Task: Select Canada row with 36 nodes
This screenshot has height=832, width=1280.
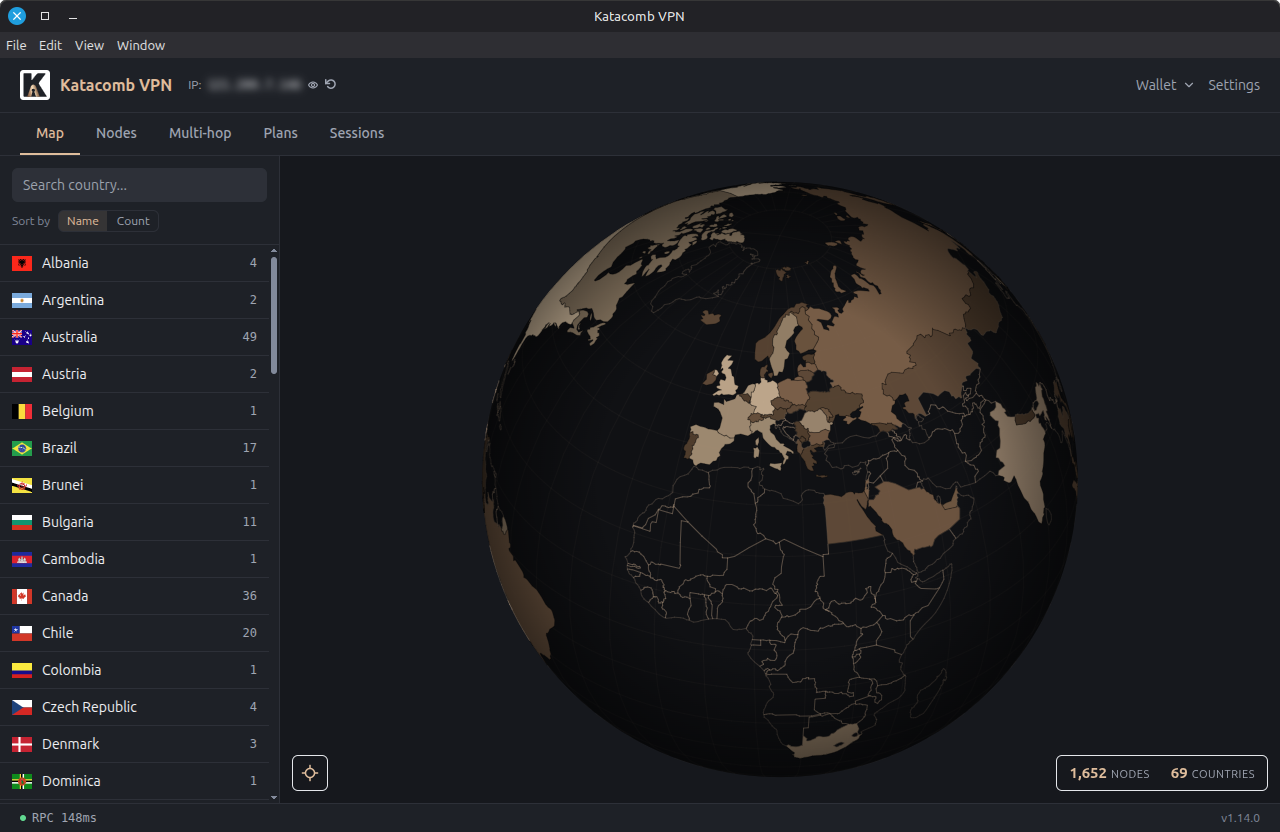Action: [x=135, y=596]
